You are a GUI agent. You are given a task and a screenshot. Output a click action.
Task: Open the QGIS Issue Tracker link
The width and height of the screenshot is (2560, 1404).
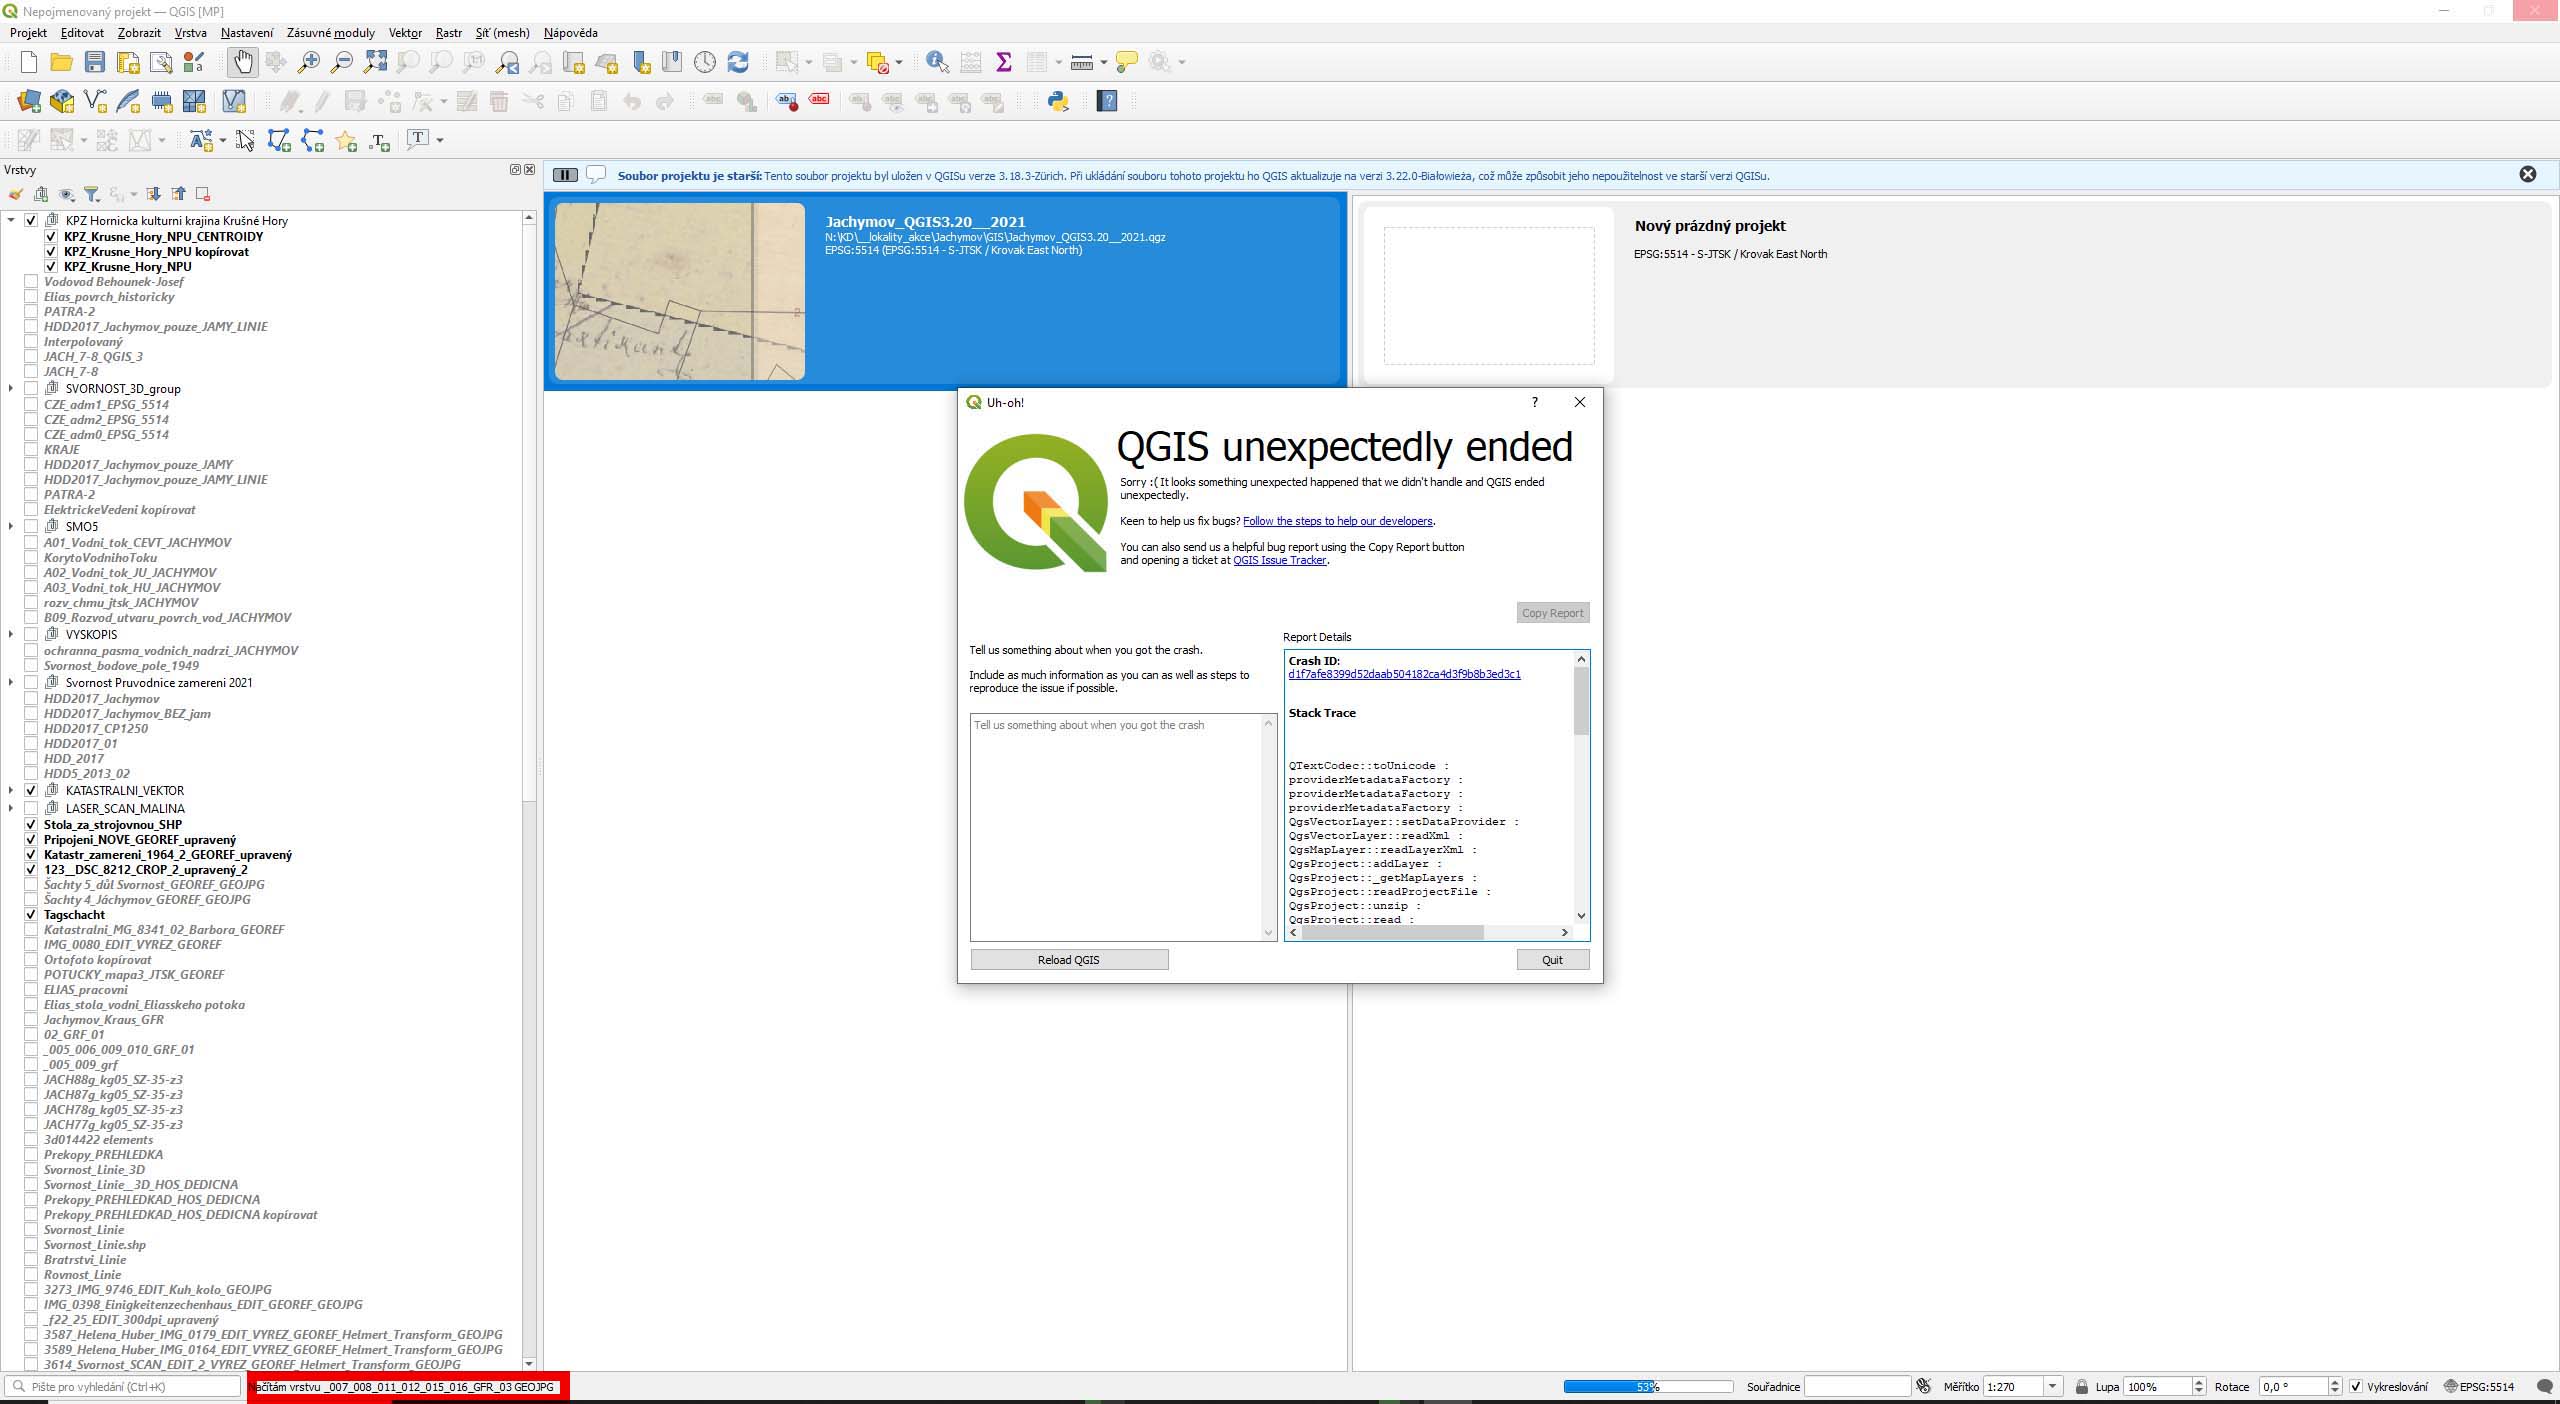[x=1279, y=560]
